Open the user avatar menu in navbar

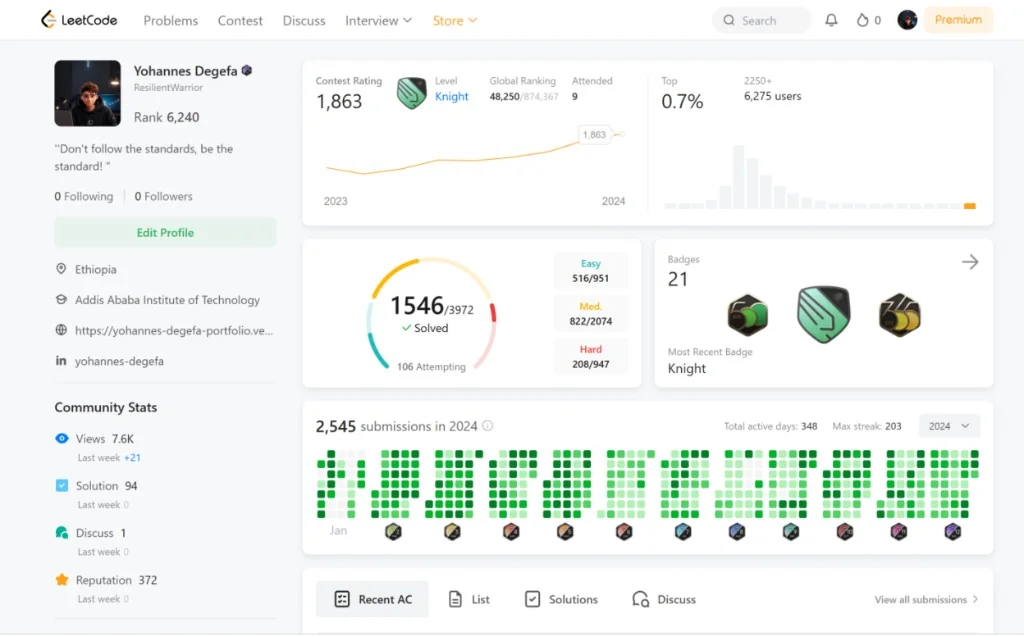coord(907,20)
